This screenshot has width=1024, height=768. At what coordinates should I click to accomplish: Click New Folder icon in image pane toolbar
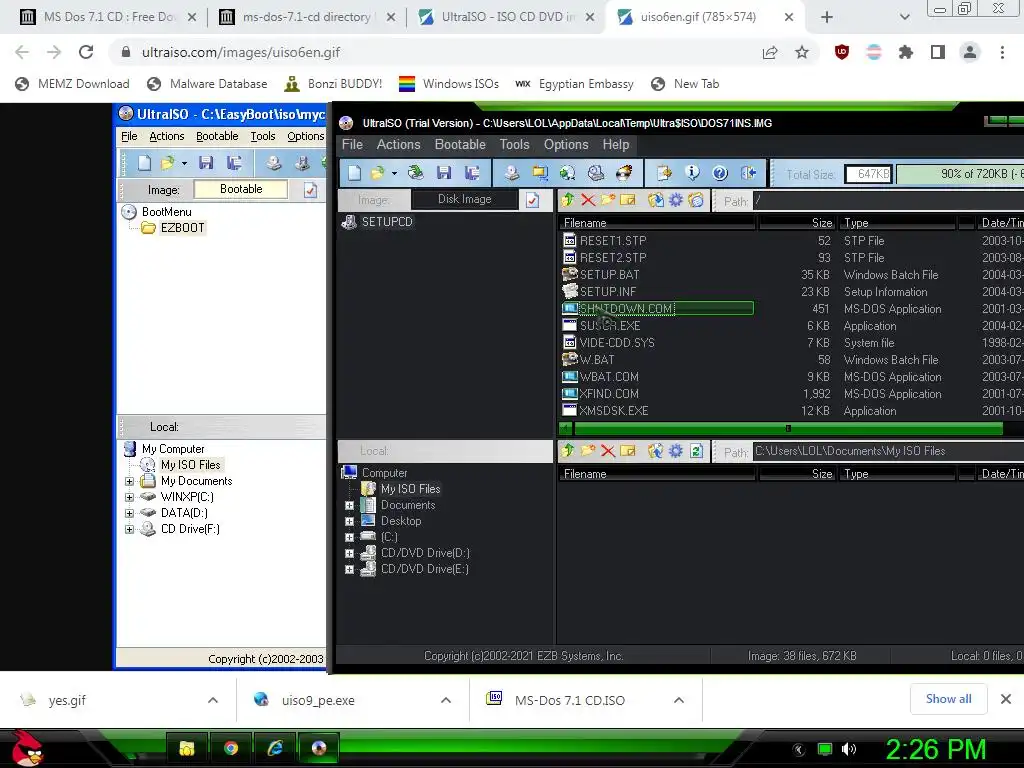coord(608,200)
